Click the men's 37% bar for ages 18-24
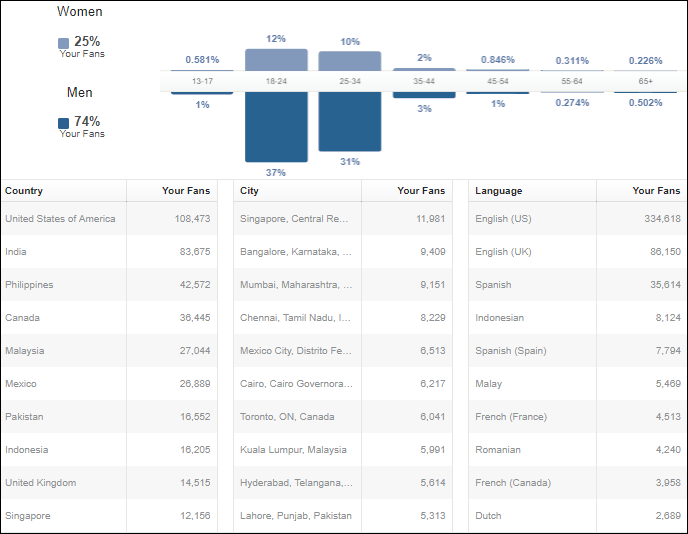 276,126
